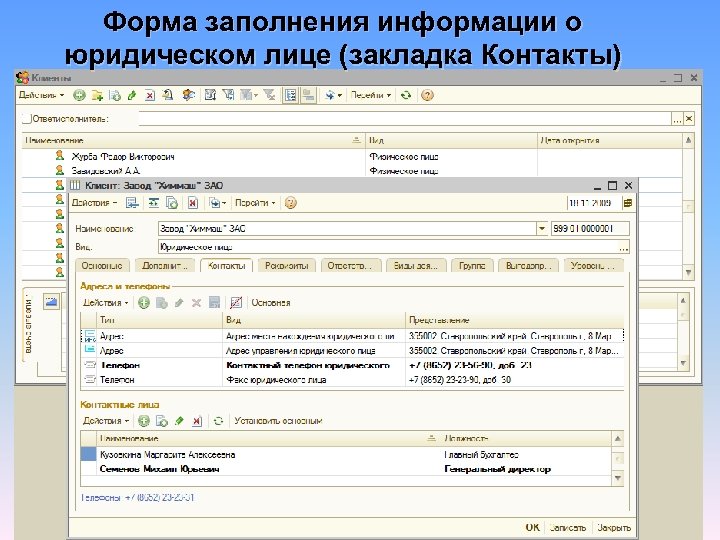Image resolution: width=720 pixels, height=540 pixels.
Task: Refresh the Контактные лица list
Action: [x=219, y=421]
